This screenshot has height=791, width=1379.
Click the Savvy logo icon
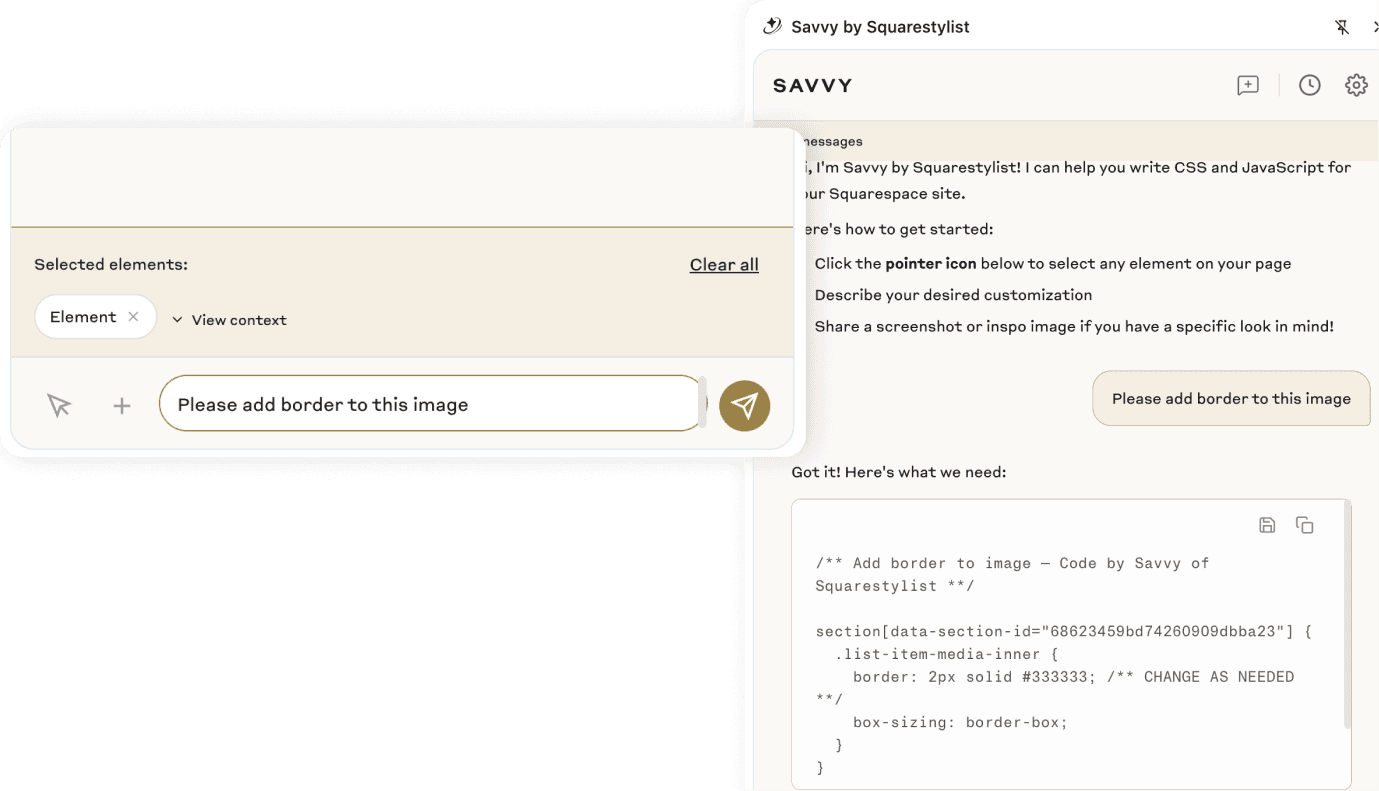(x=772, y=25)
